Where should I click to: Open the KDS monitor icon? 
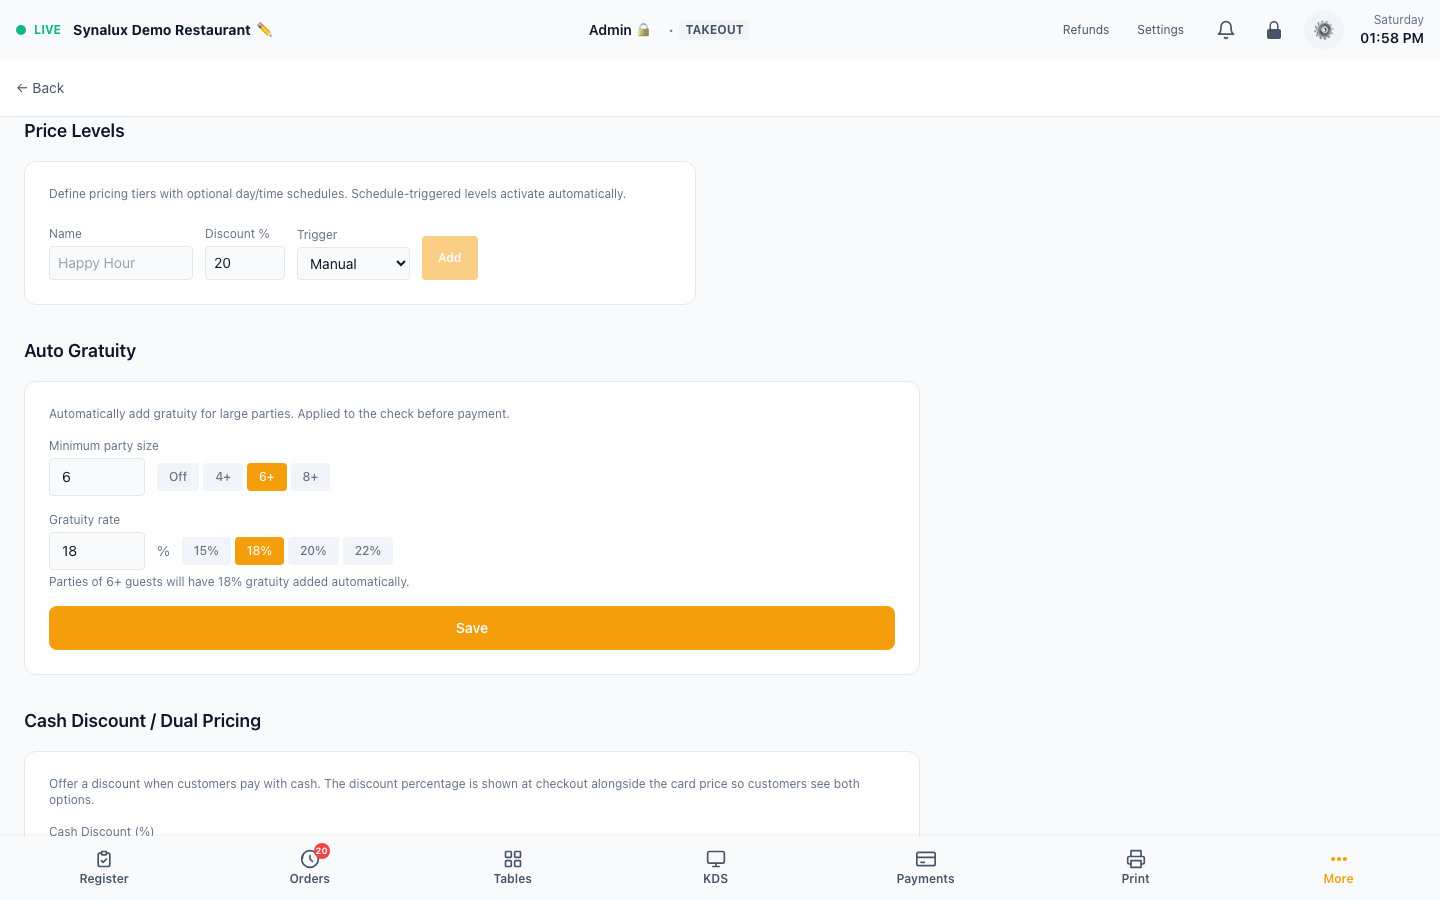[716, 859]
